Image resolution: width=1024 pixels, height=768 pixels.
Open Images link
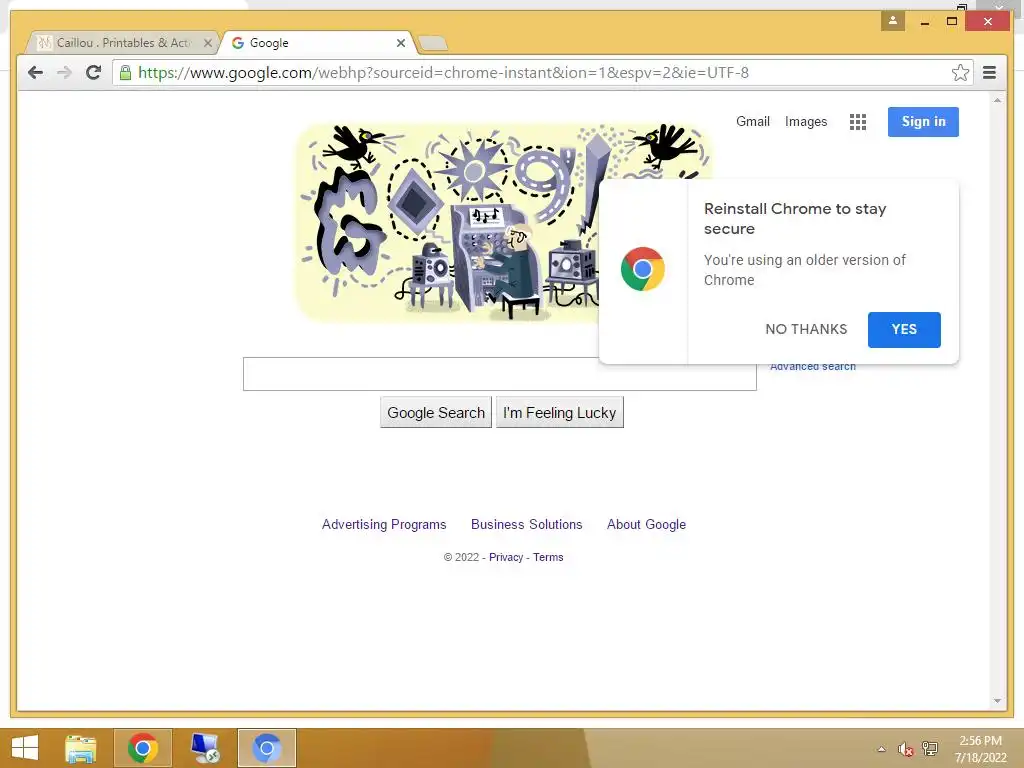pyautogui.click(x=806, y=121)
